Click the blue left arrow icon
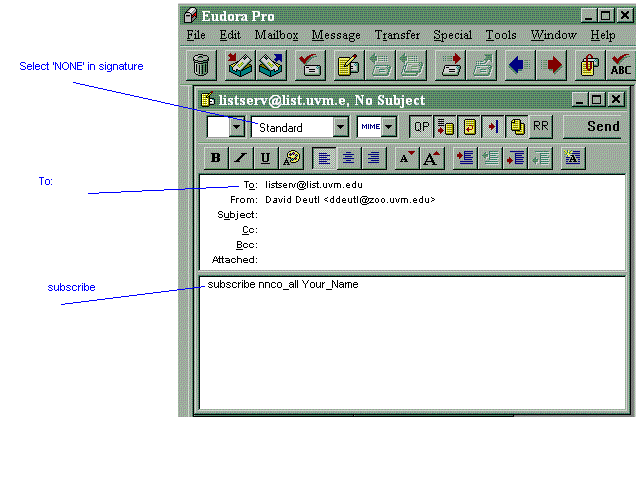The height and width of the screenshot is (480, 640). pyautogui.click(x=516, y=66)
